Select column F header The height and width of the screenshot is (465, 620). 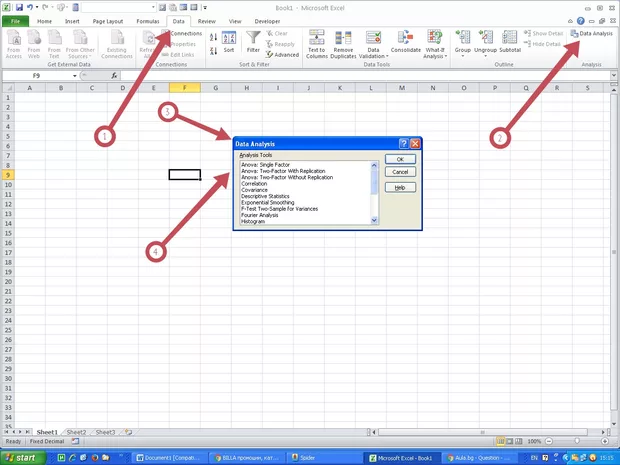185,88
